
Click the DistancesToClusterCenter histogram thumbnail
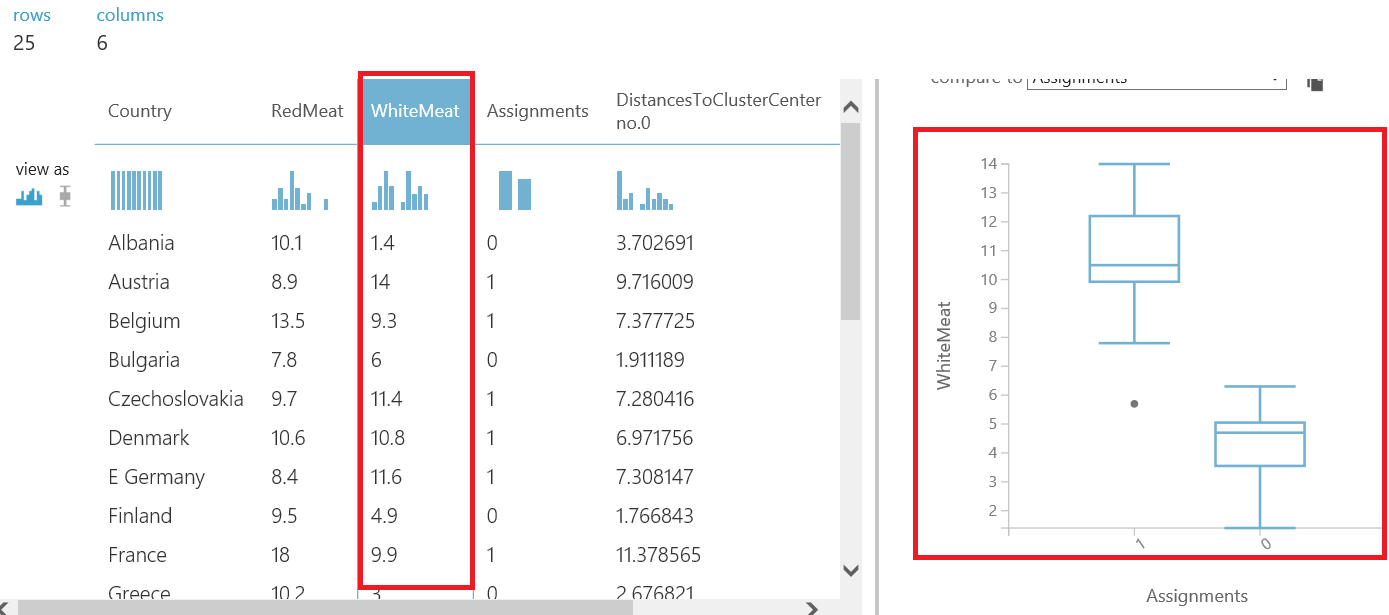coord(645,190)
